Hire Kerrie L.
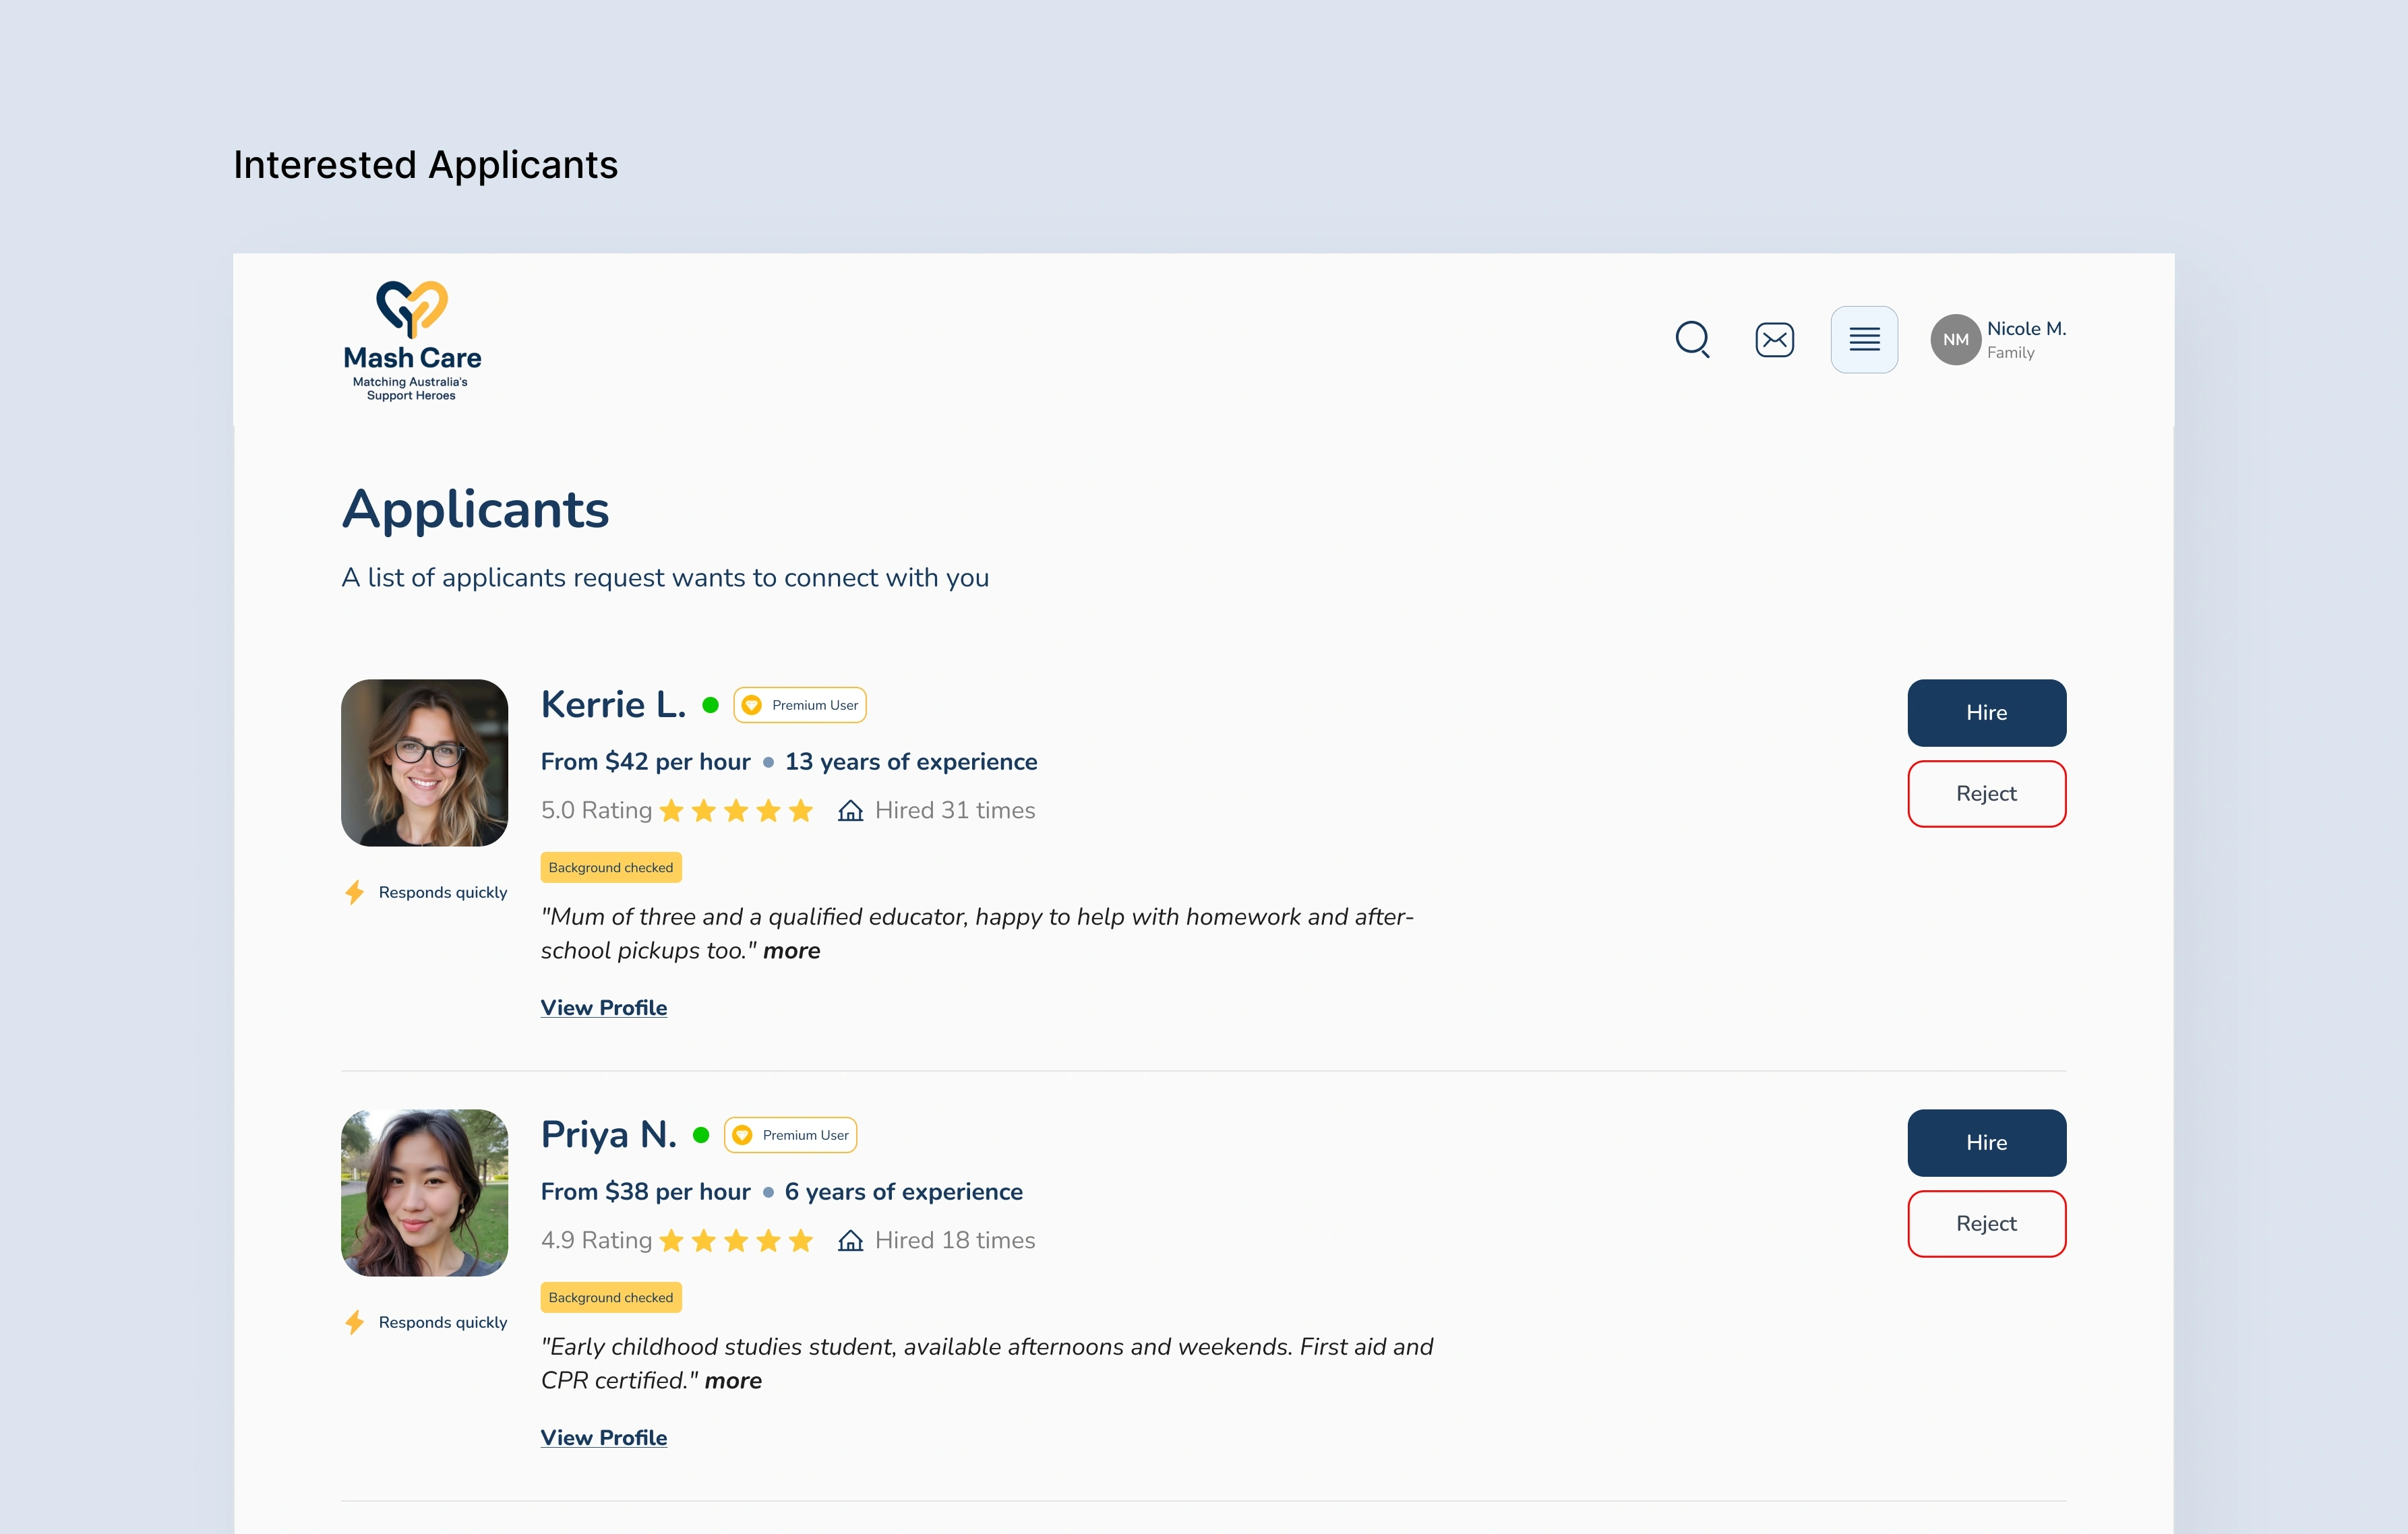Viewport: 2408px width, 1534px height. pos(1986,713)
